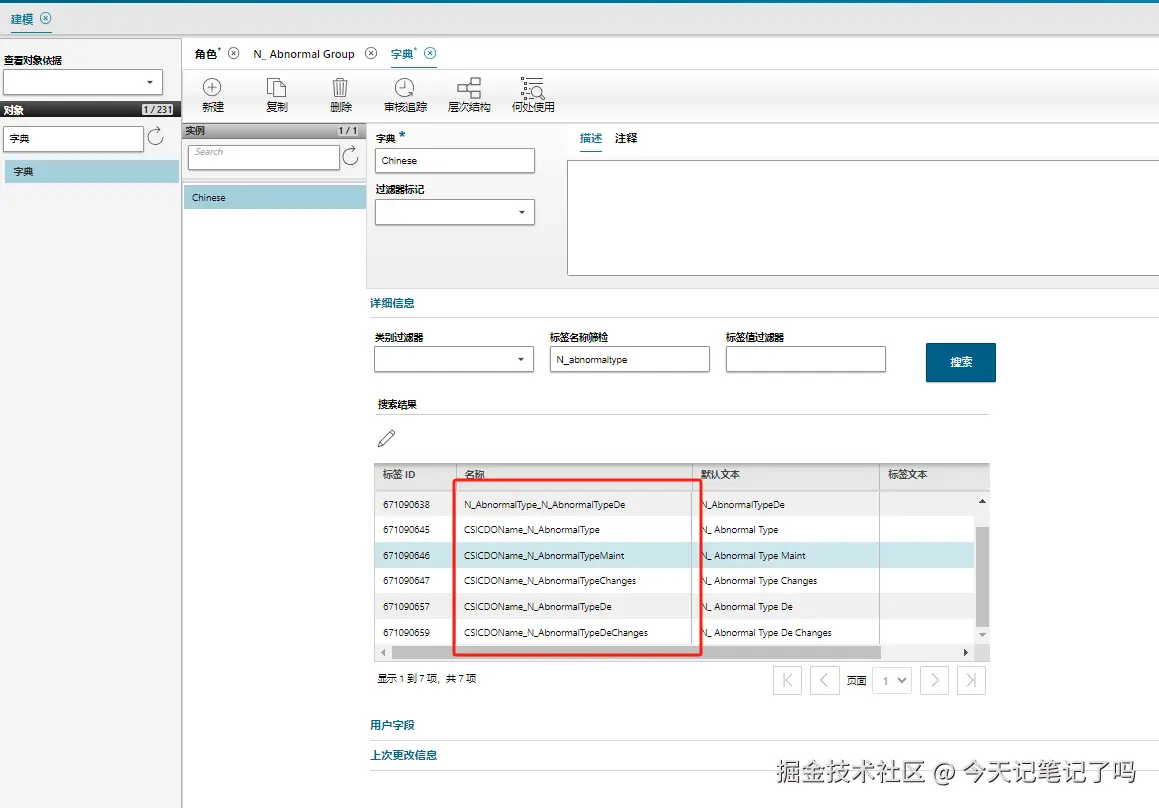Go to first page of results
The width and height of the screenshot is (1159, 808).
[x=787, y=680]
